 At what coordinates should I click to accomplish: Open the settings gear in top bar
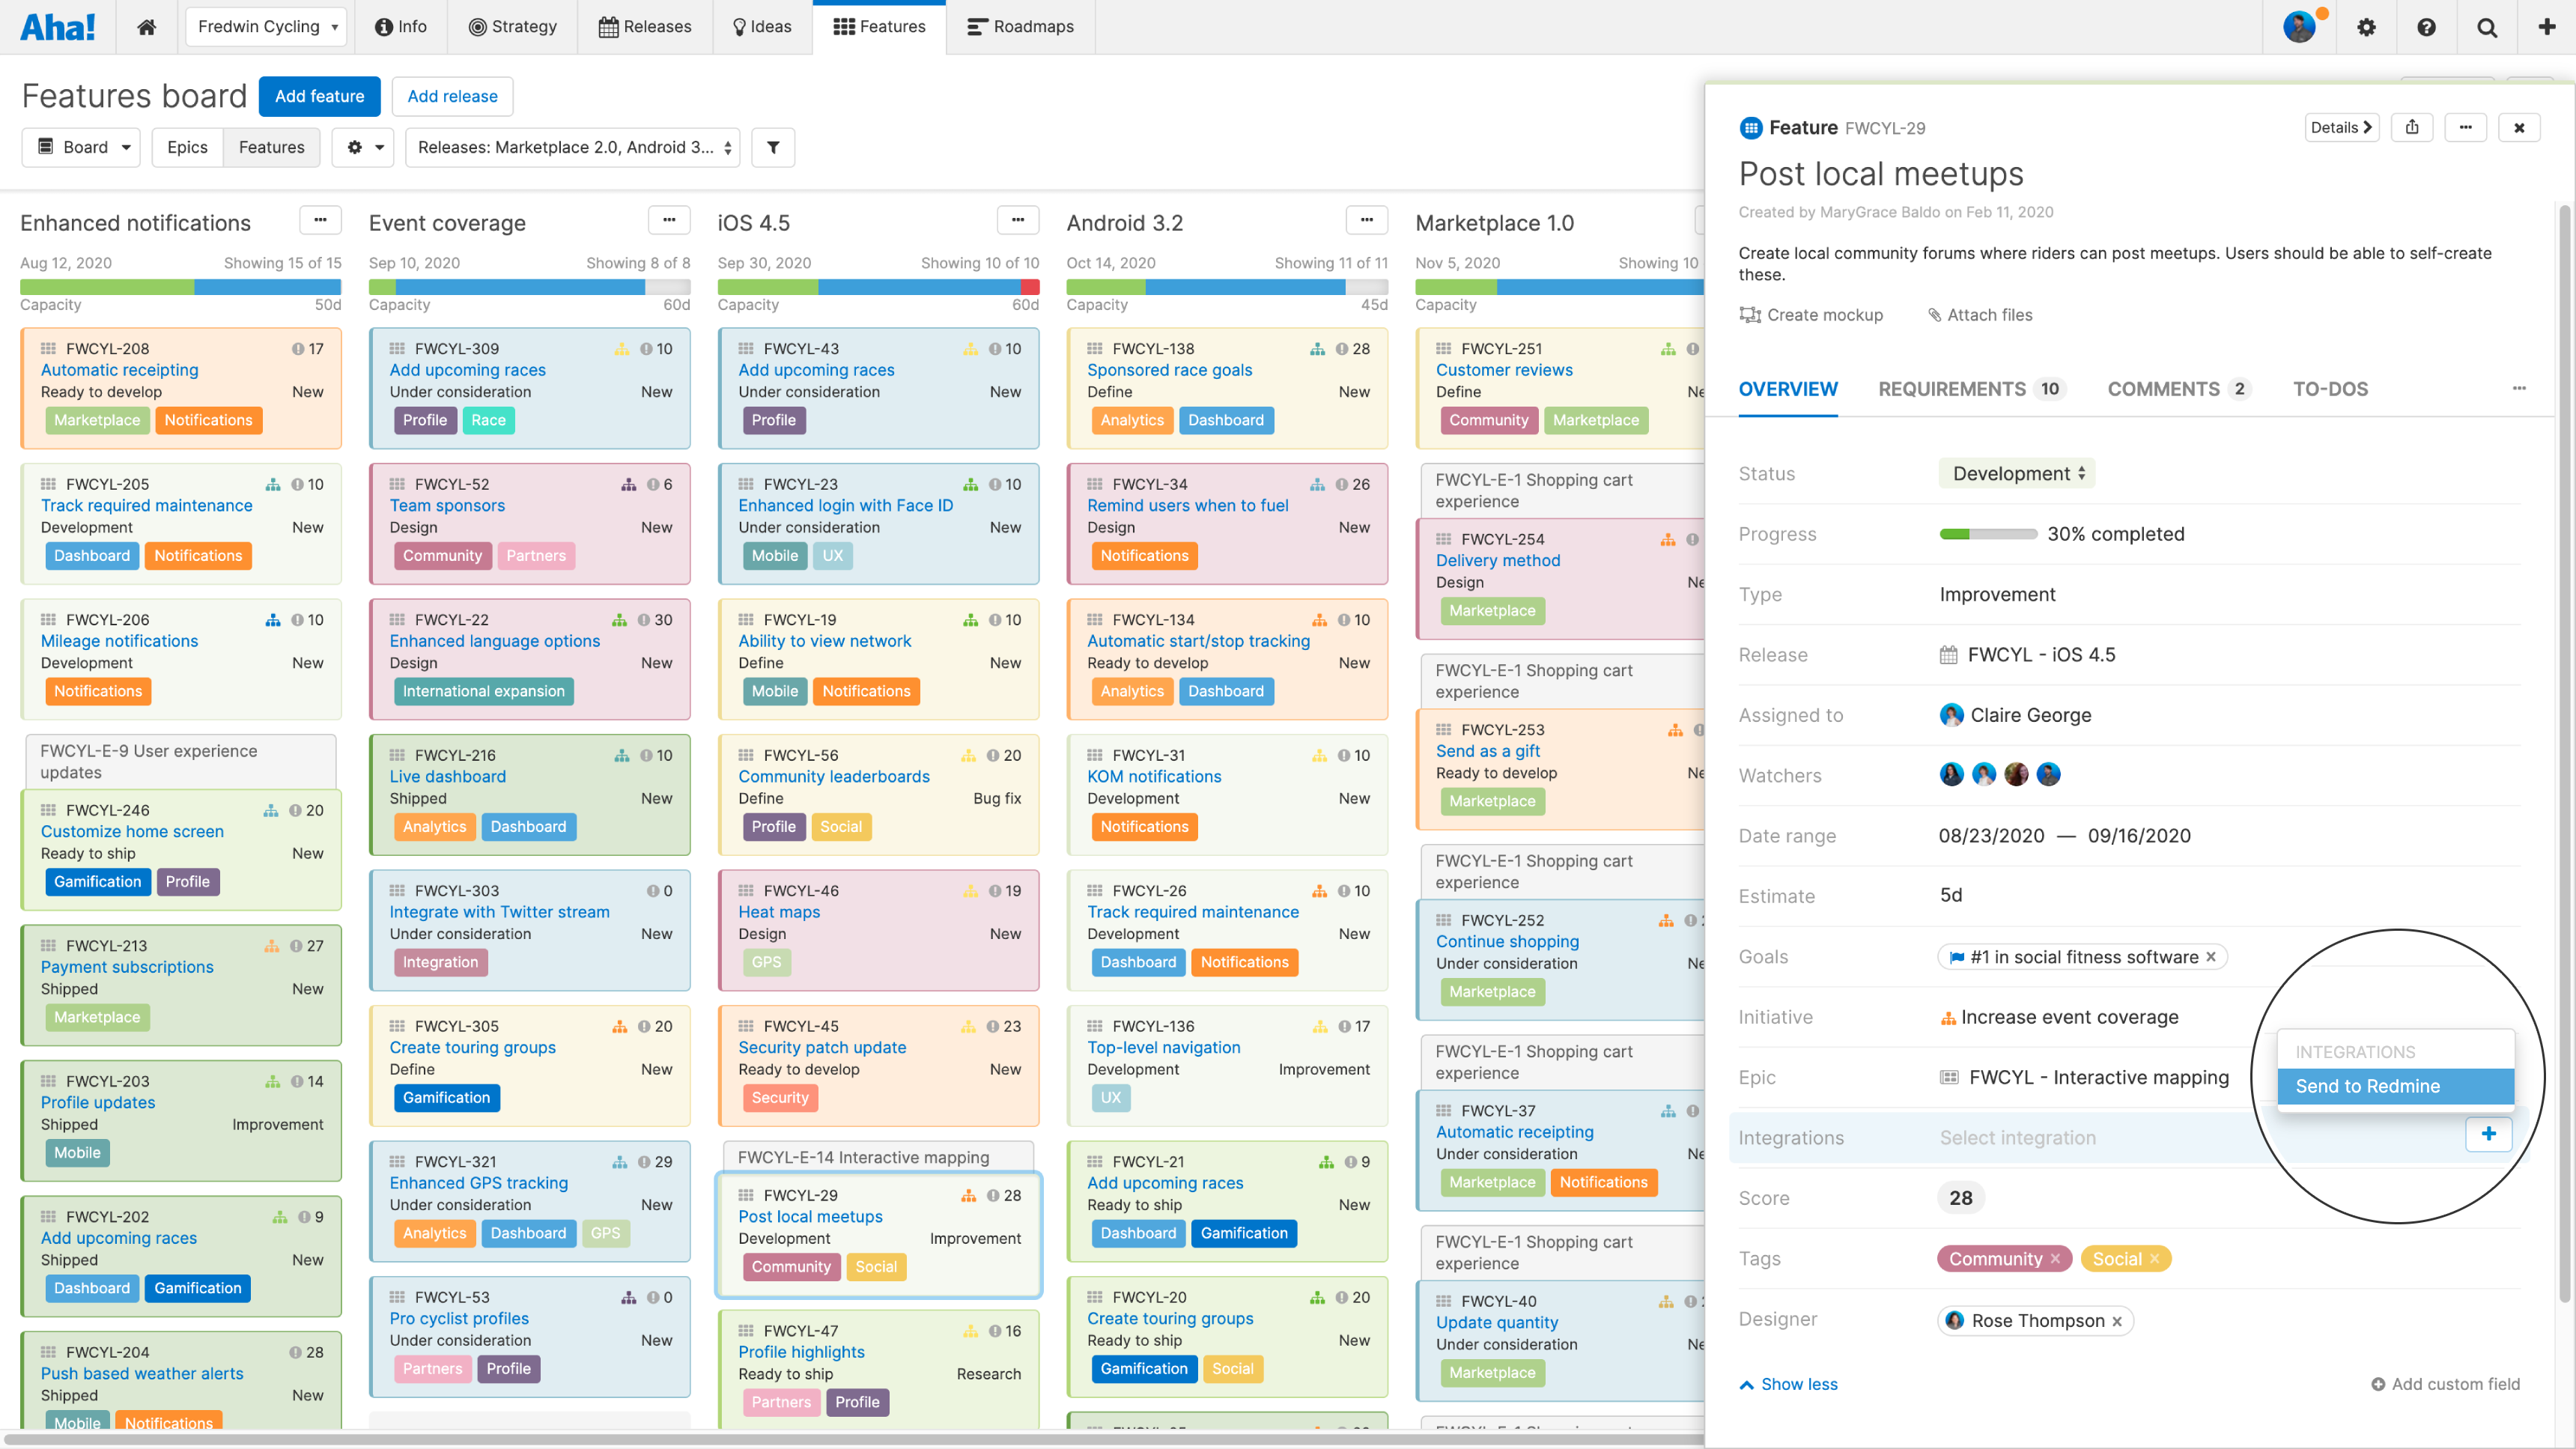[x=2366, y=27]
